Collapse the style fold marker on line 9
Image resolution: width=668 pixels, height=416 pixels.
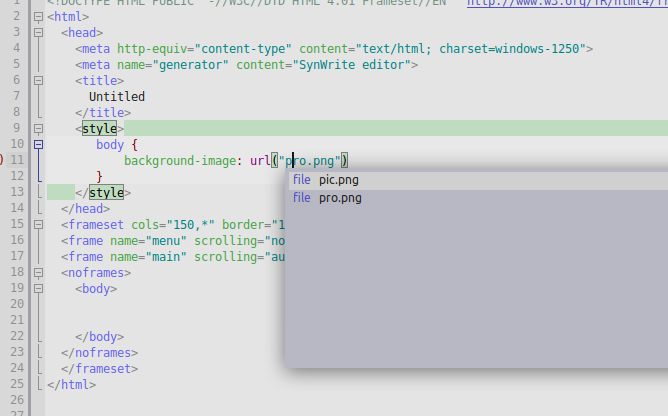(38, 129)
